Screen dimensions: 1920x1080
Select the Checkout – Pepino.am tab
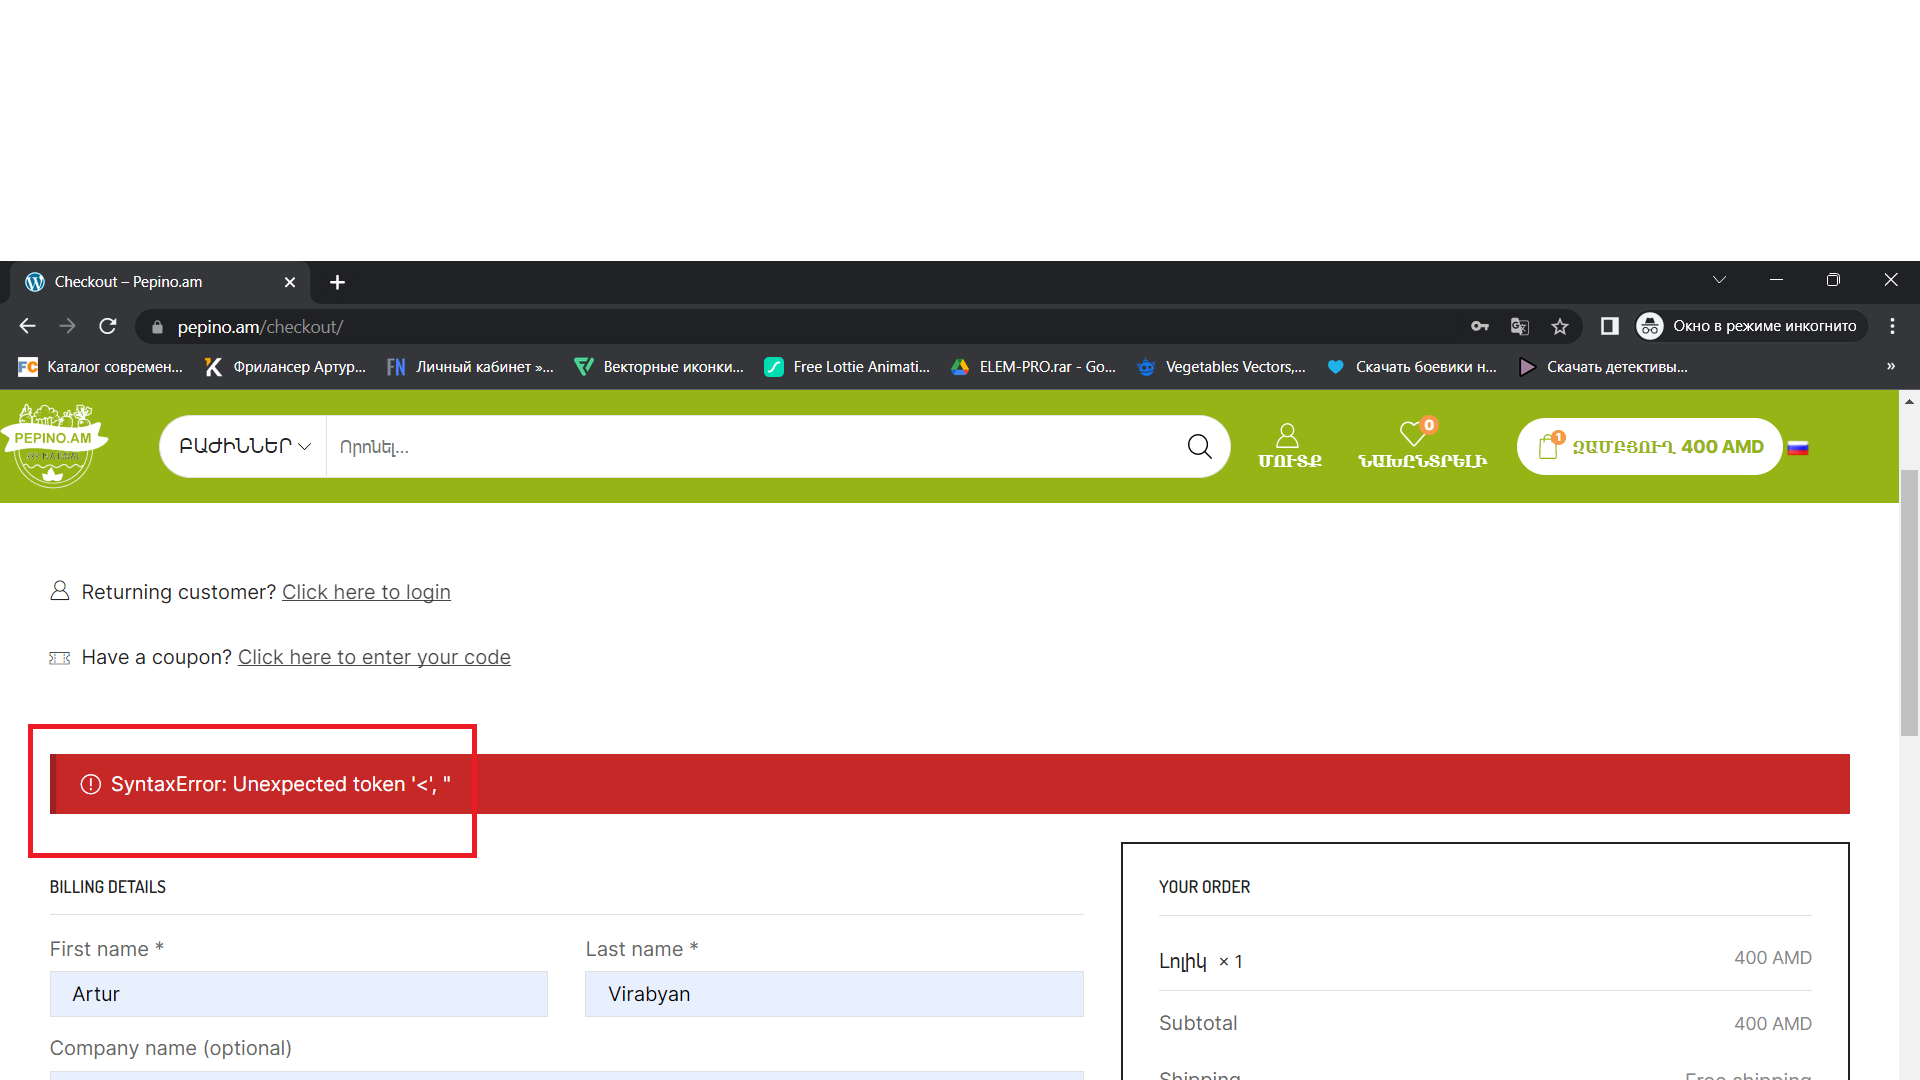(x=150, y=282)
